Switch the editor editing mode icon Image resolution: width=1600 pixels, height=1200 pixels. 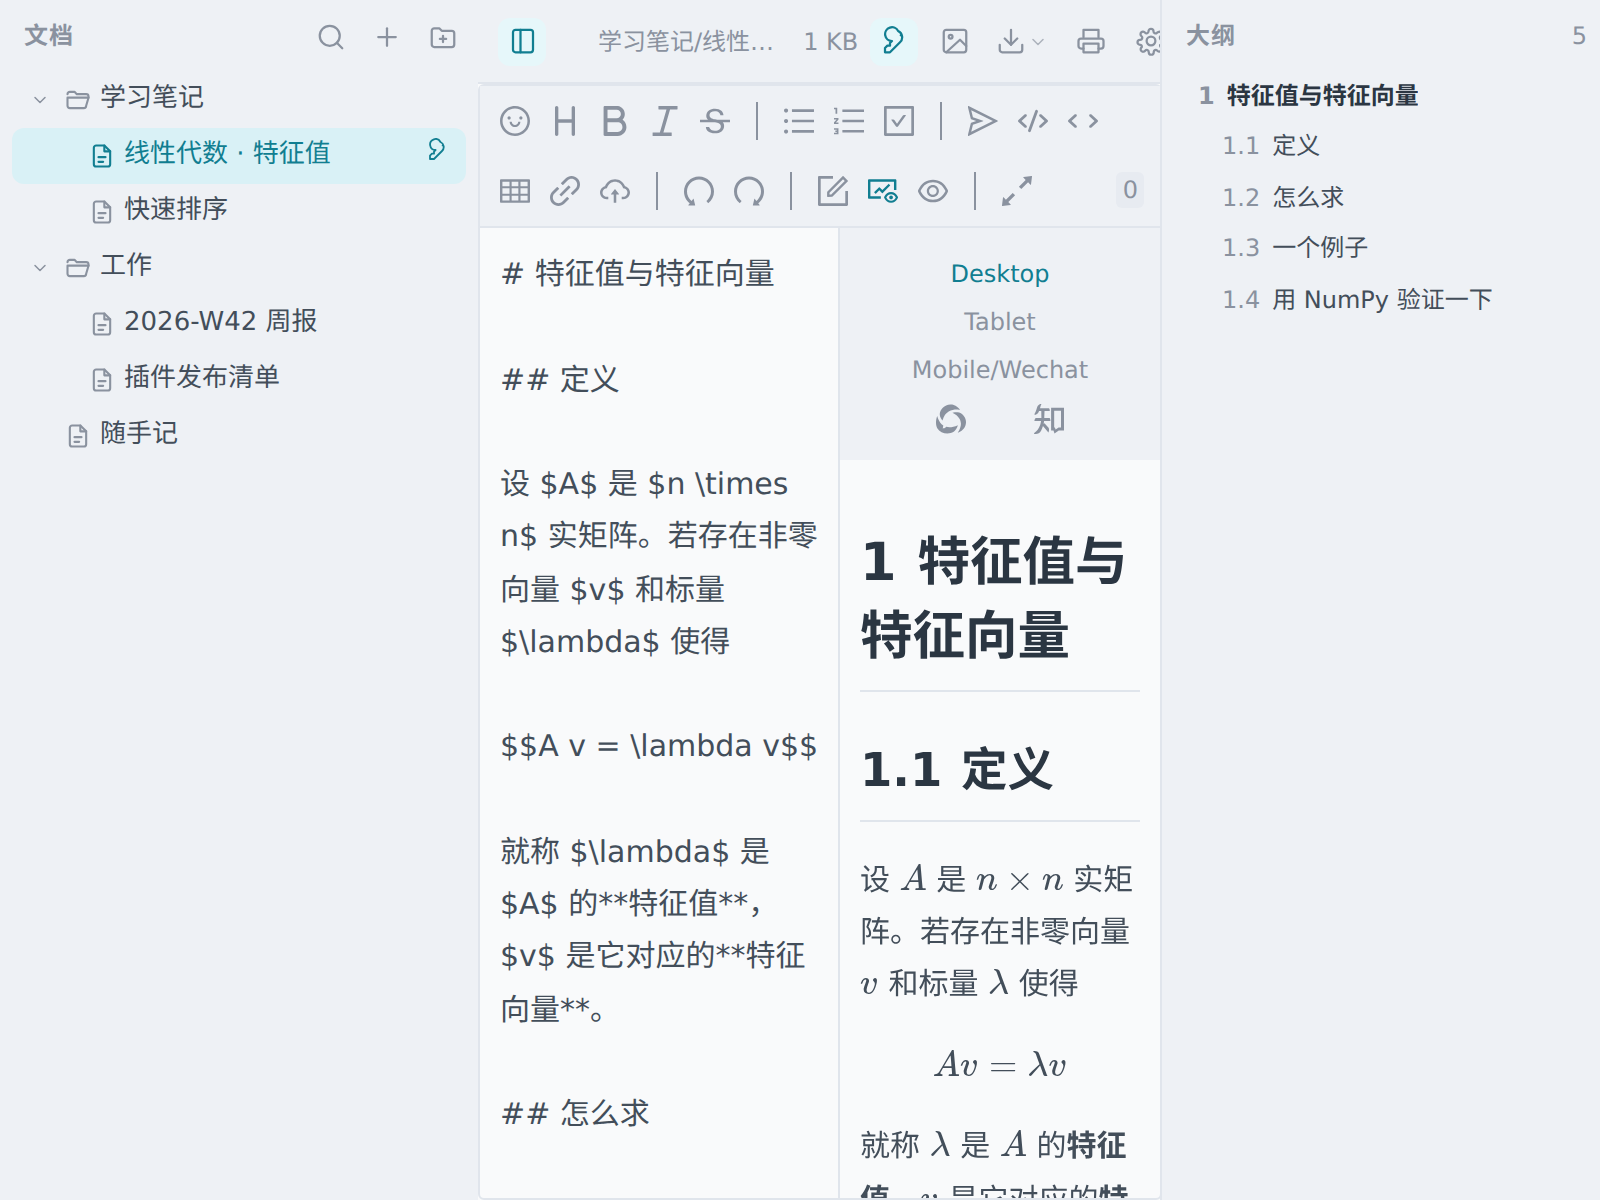point(833,191)
